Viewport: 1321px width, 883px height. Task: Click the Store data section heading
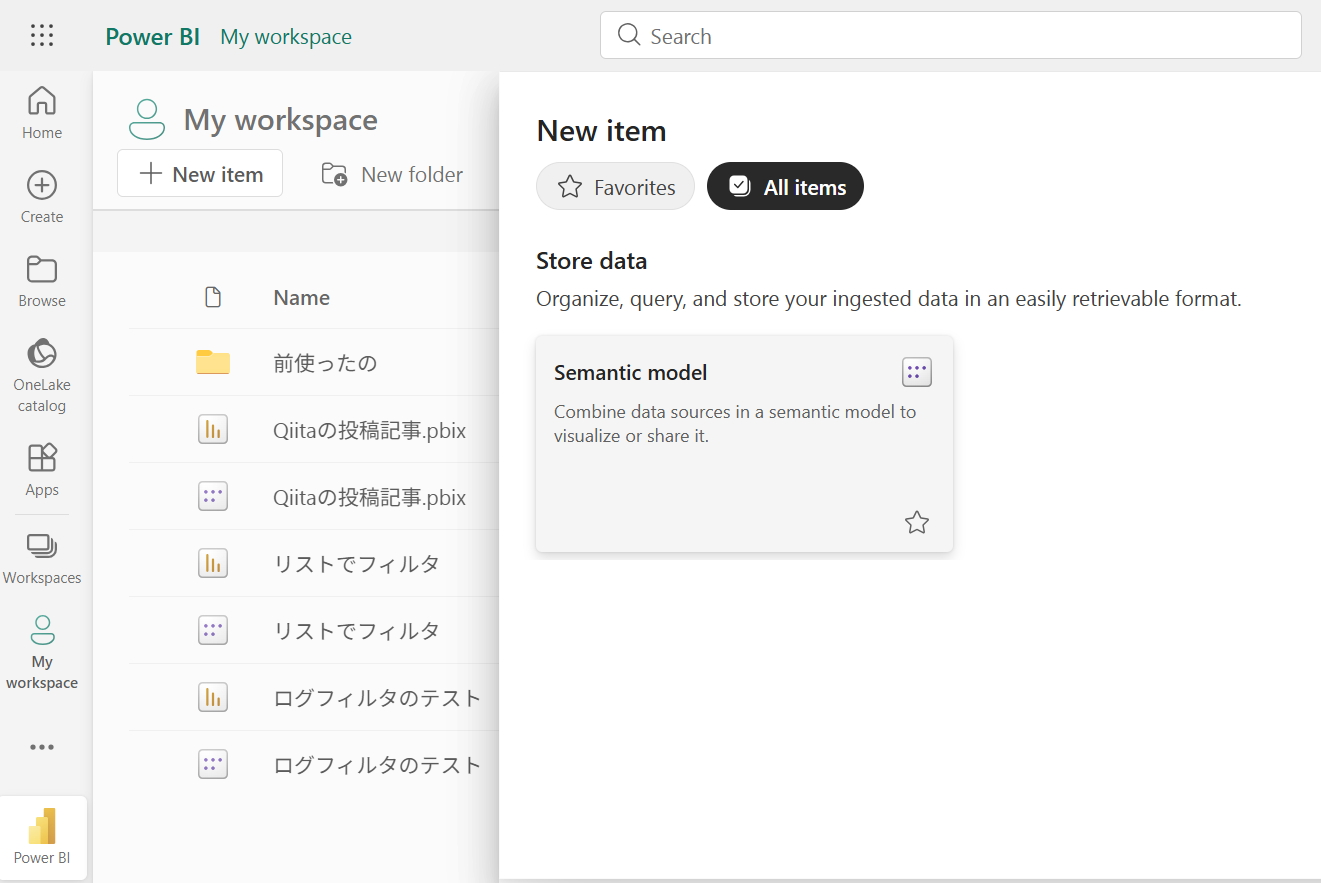592,261
